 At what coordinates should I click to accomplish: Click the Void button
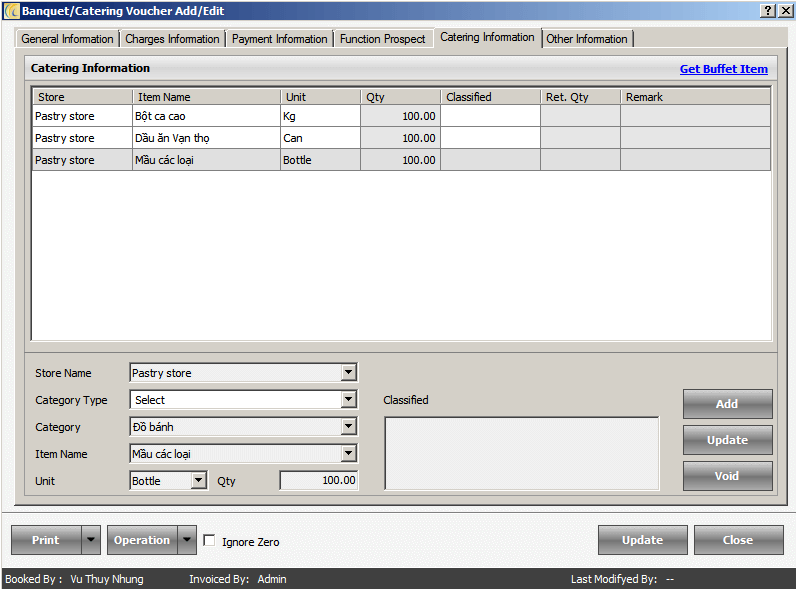(x=727, y=476)
